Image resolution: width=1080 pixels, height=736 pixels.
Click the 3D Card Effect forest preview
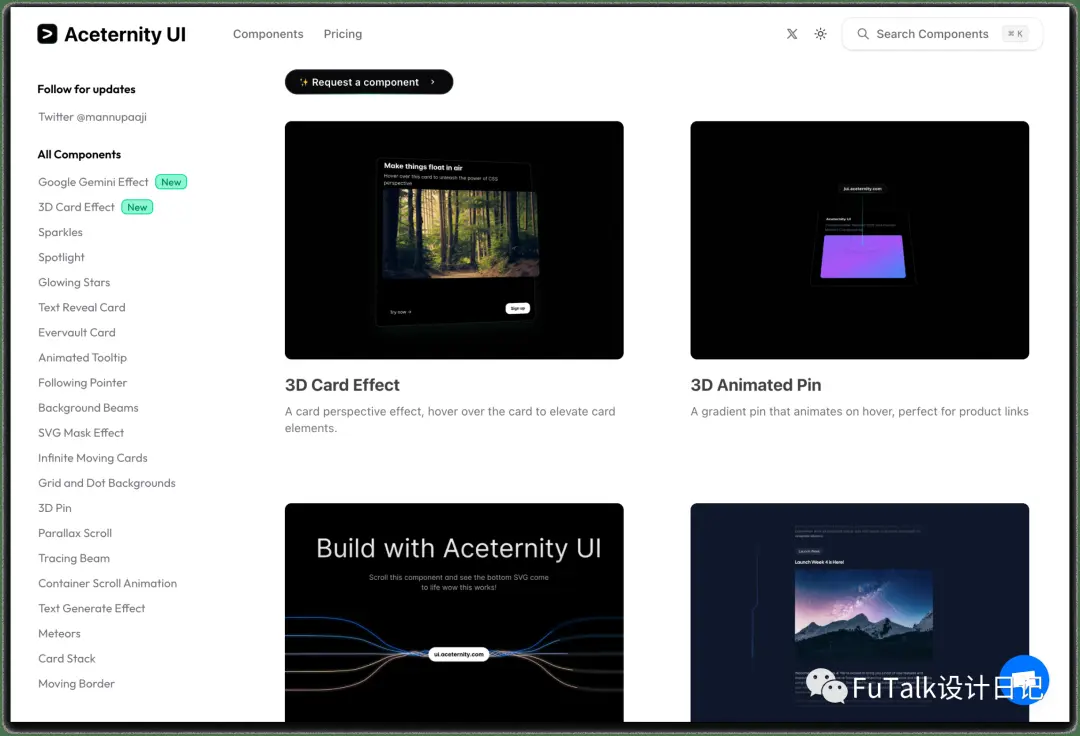click(455, 240)
